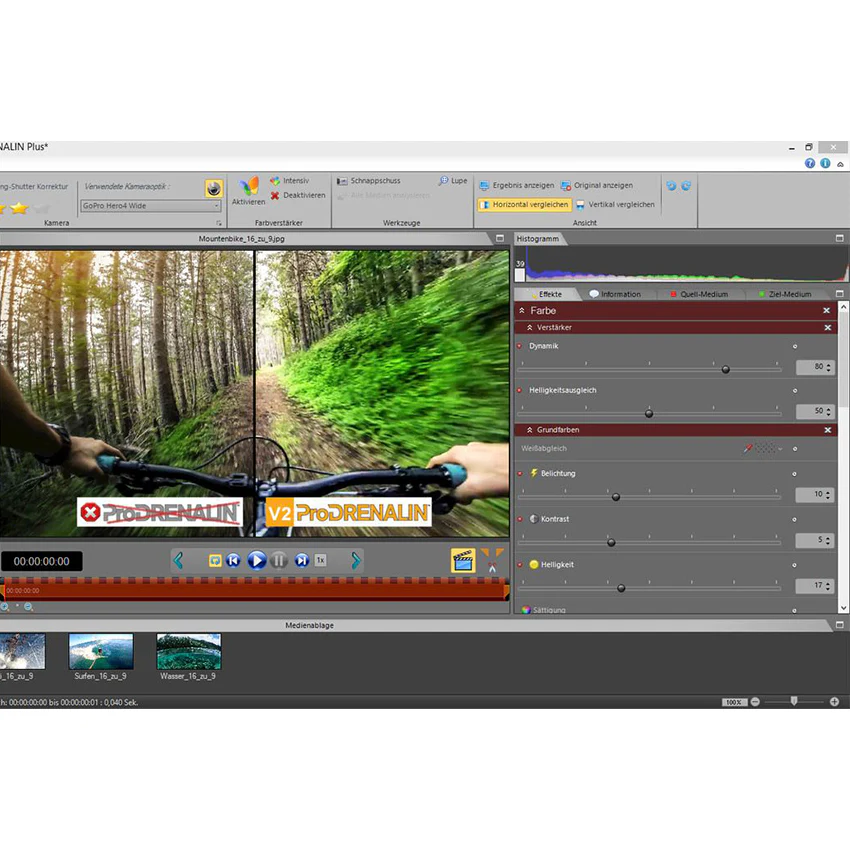Screen dimensions: 850x850
Task: Click small circle reset at Helligkeitsausgleich row
Action: coord(795,391)
